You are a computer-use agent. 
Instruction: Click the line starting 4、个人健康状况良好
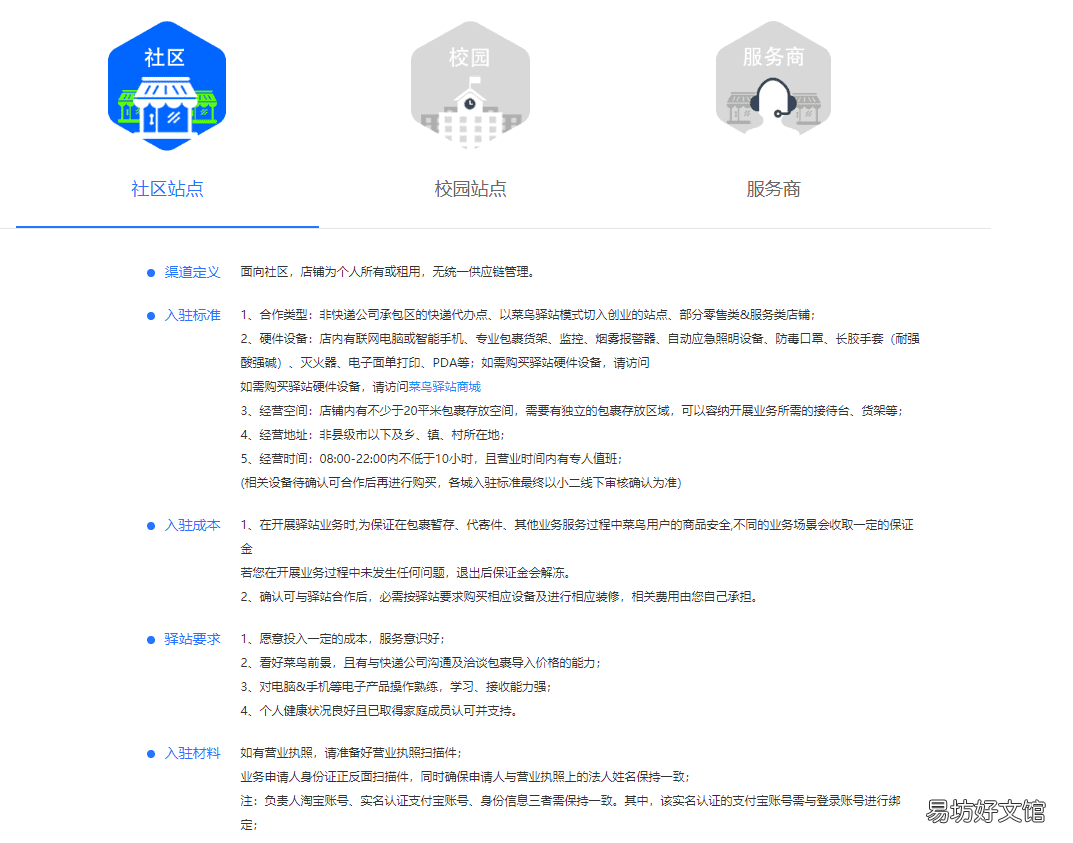[x=380, y=710]
